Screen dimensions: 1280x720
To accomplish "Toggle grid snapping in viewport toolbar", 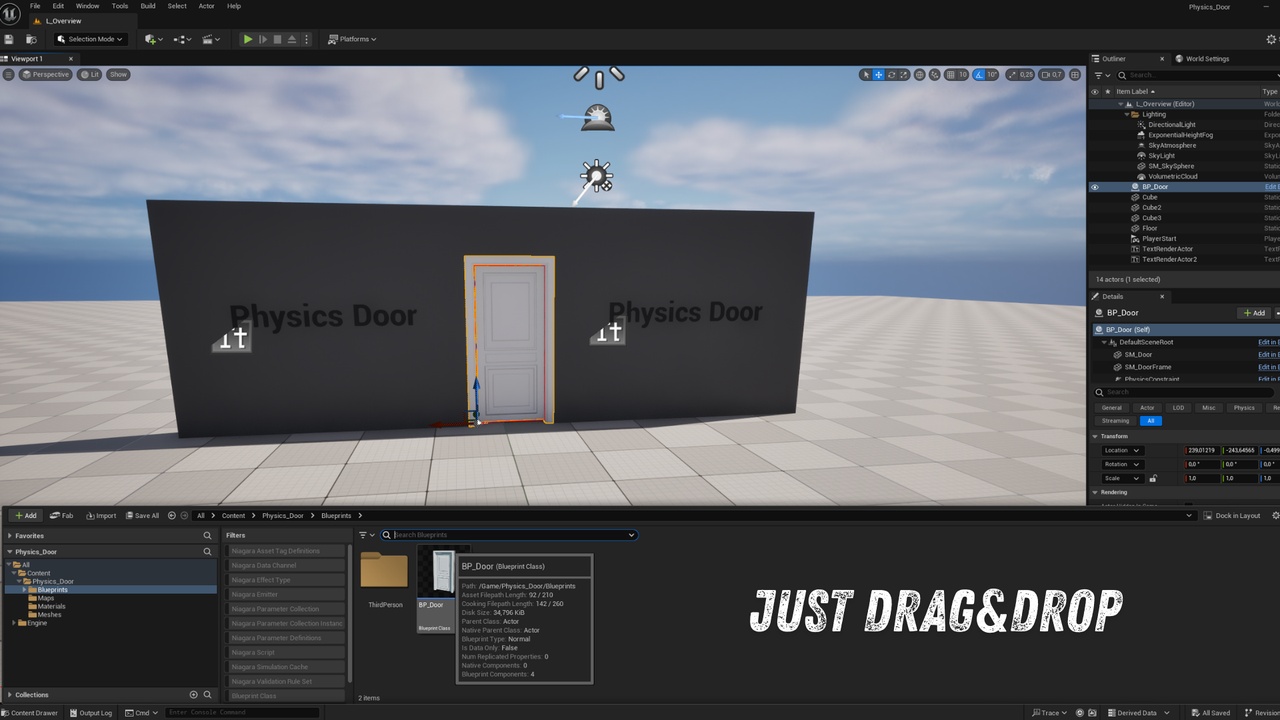I will [x=950, y=74].
